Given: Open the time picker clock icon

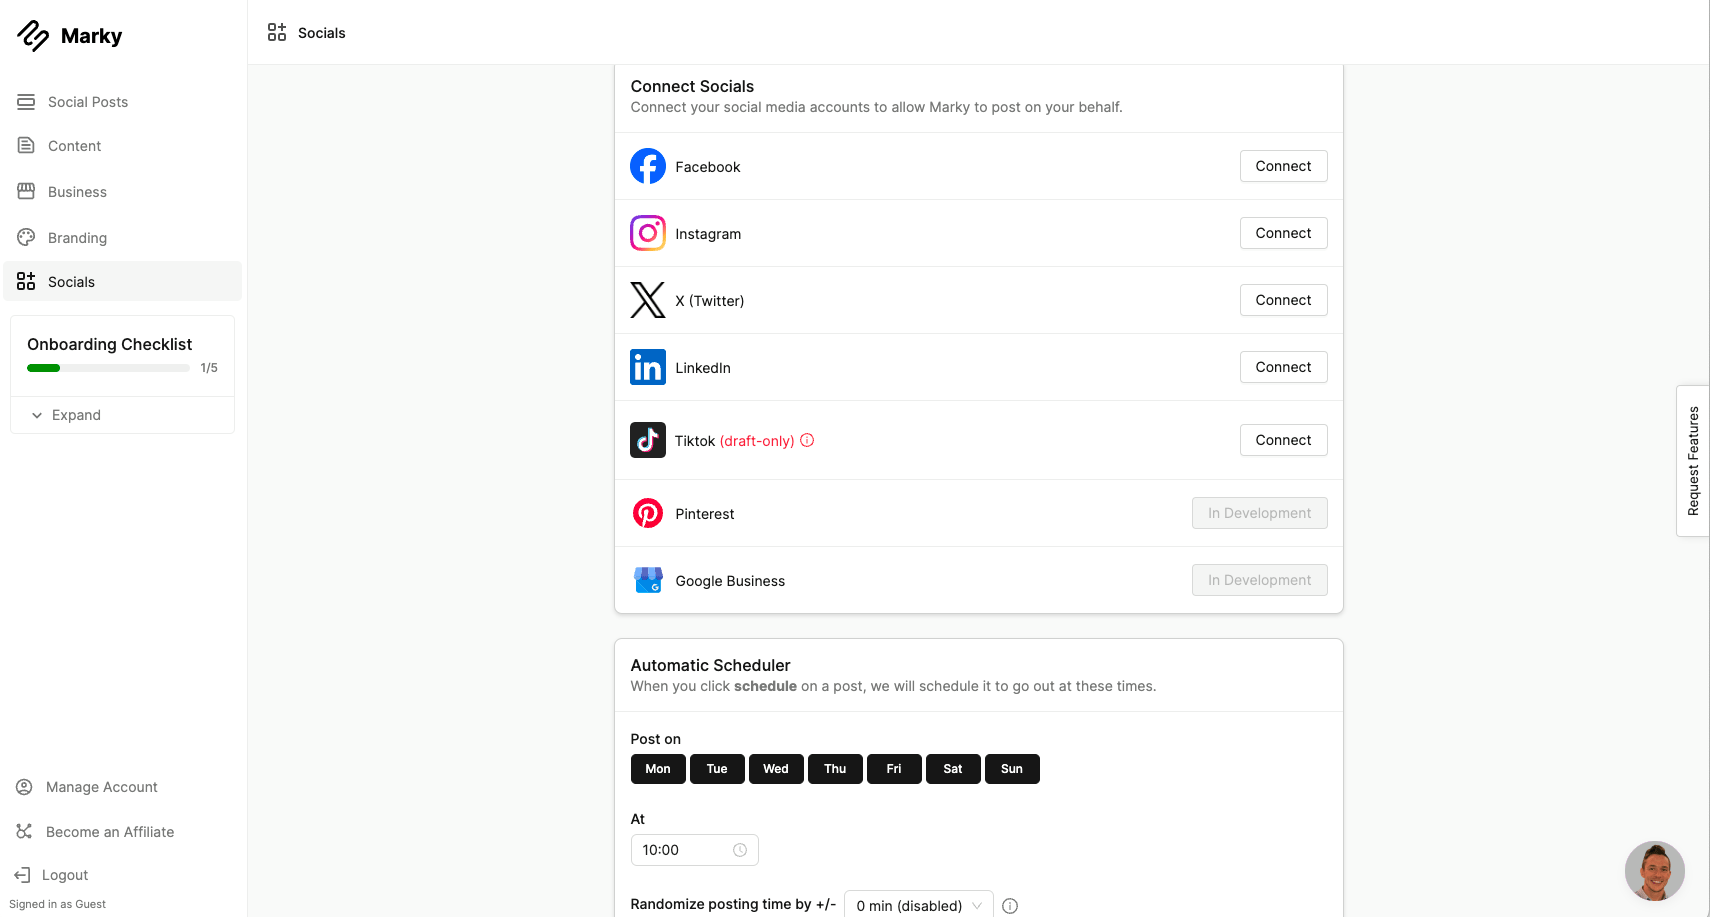Looking at the screenshot, I should [x=740, y=850].
